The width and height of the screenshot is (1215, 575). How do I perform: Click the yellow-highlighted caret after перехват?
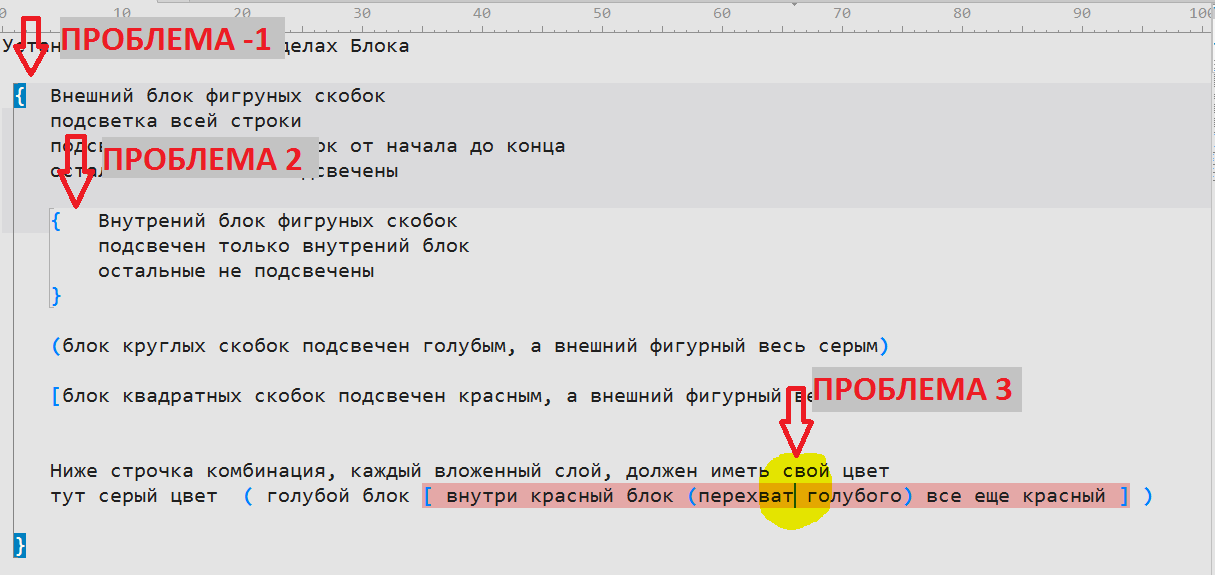point(795,496)
